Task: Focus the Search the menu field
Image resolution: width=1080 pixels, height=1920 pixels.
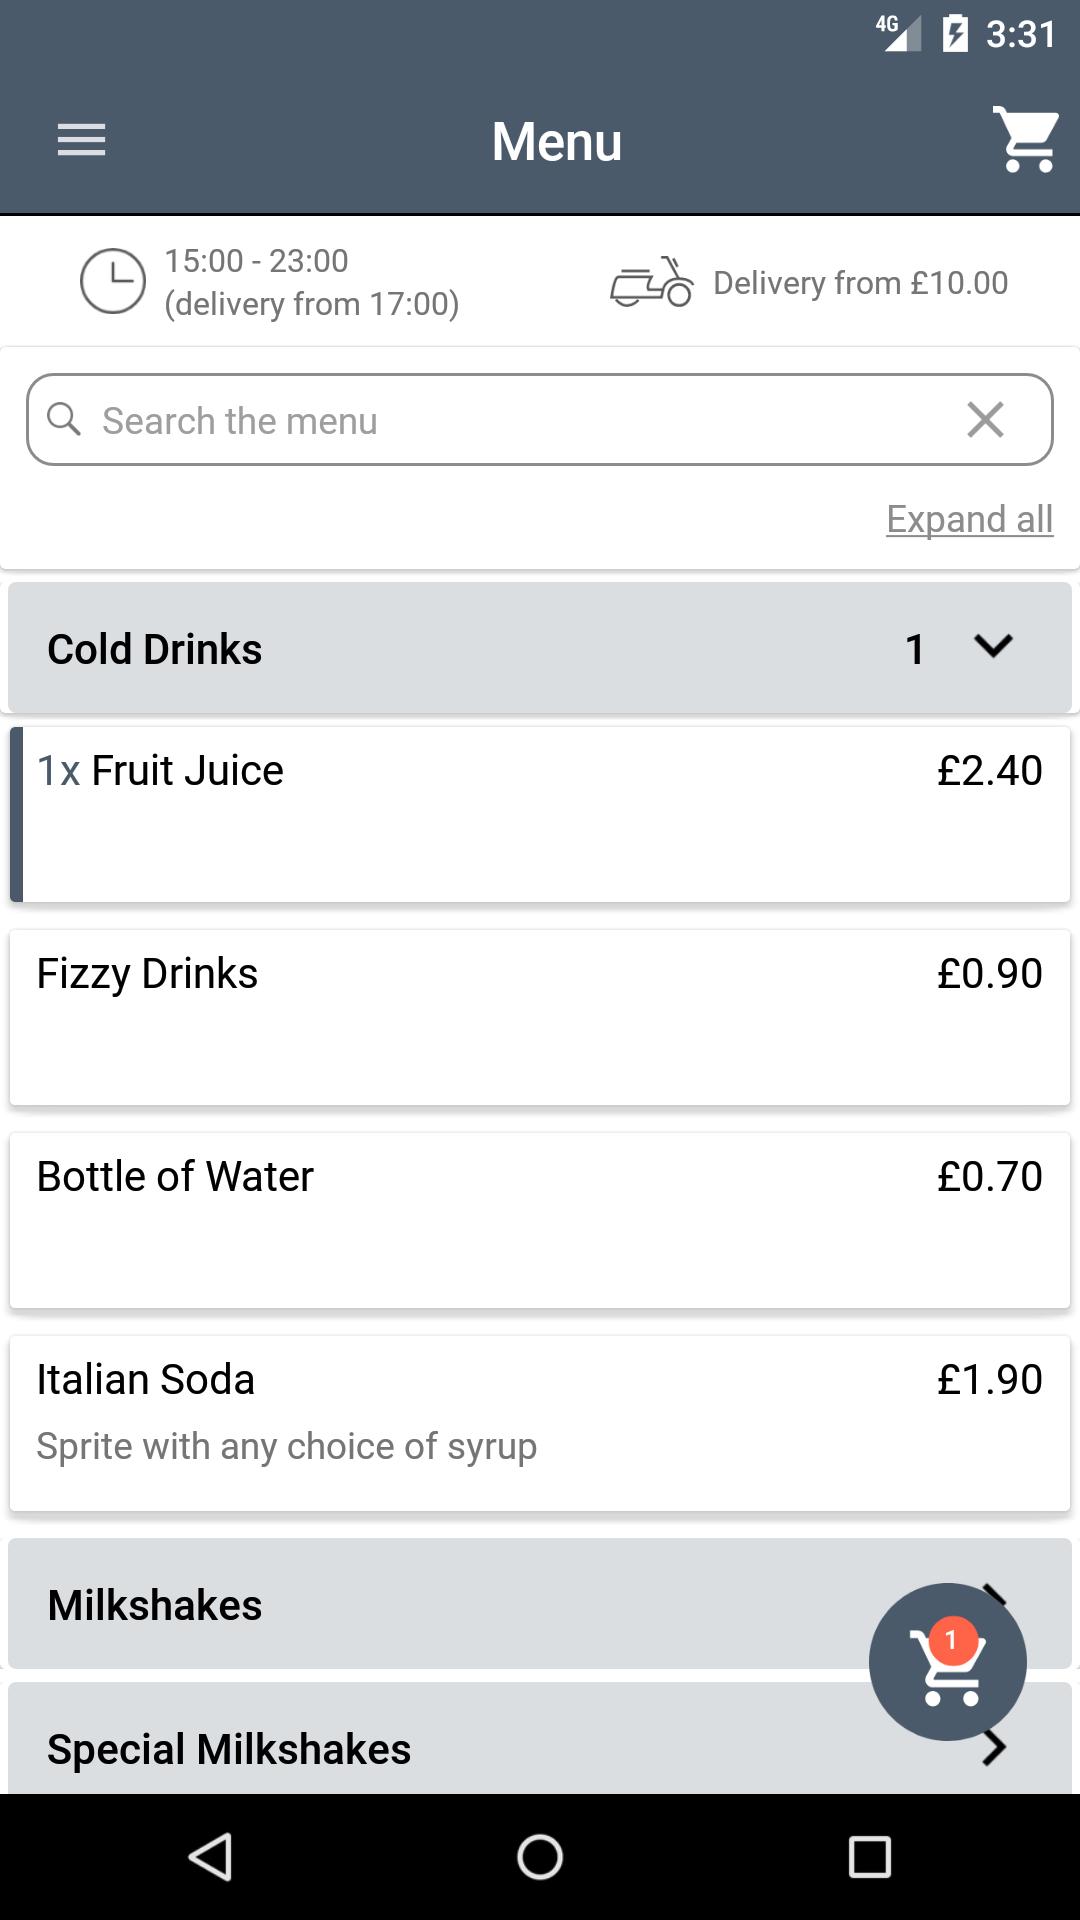Action: pos(500,420)
